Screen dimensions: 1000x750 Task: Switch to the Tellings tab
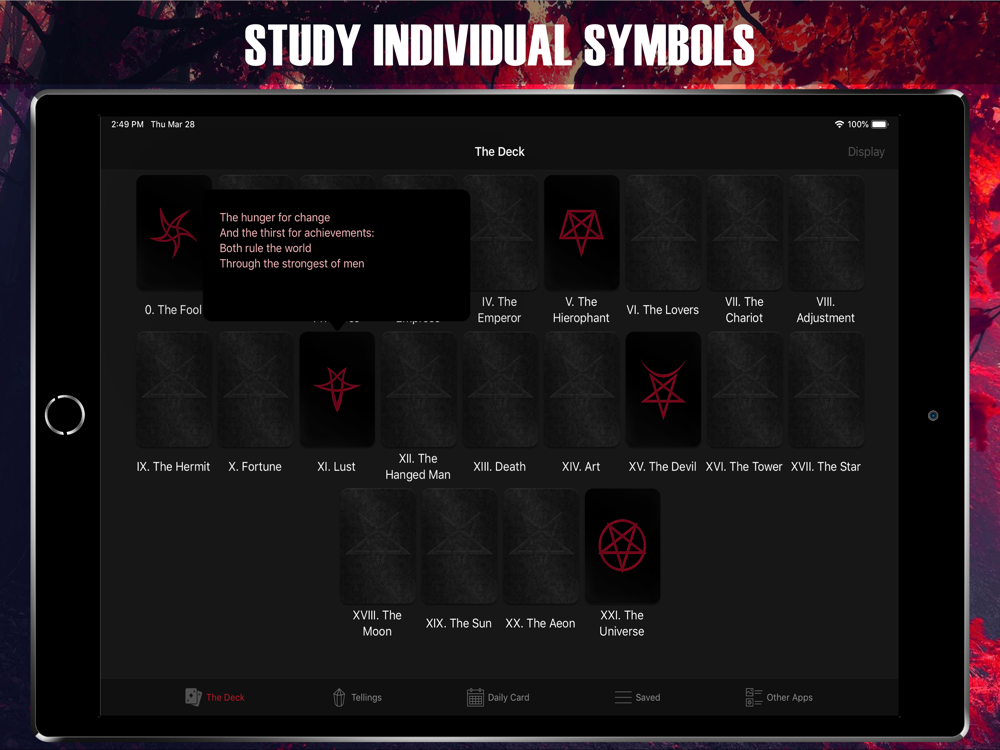366,697
